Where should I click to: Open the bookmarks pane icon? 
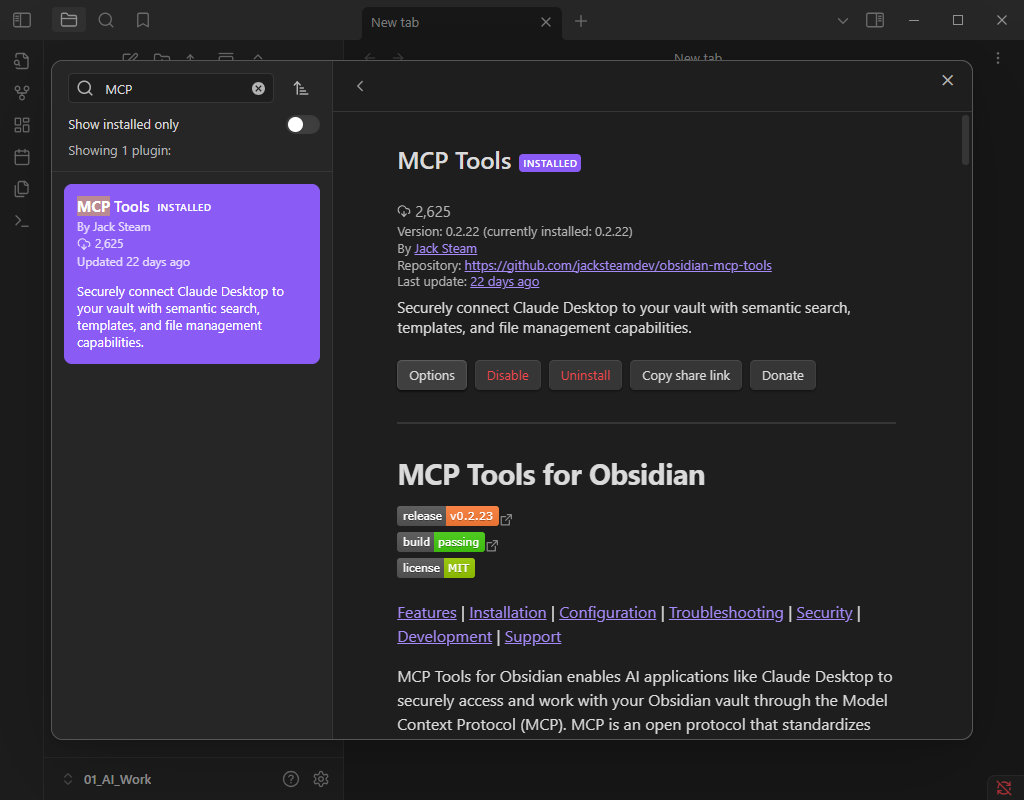tap(143, 20)
